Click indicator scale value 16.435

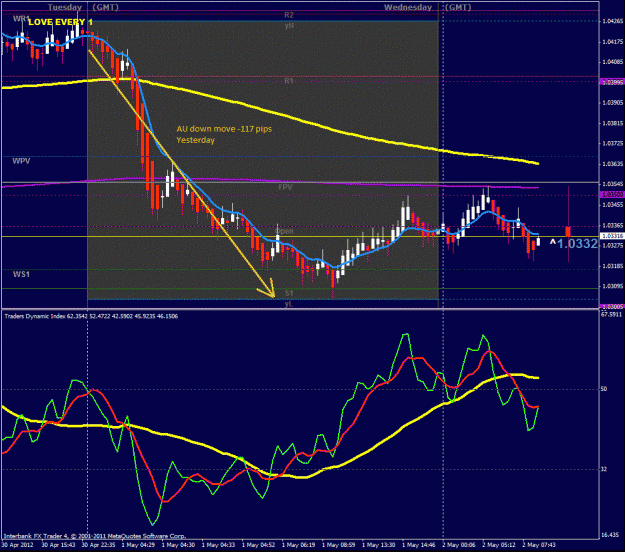tap(610, 535)
